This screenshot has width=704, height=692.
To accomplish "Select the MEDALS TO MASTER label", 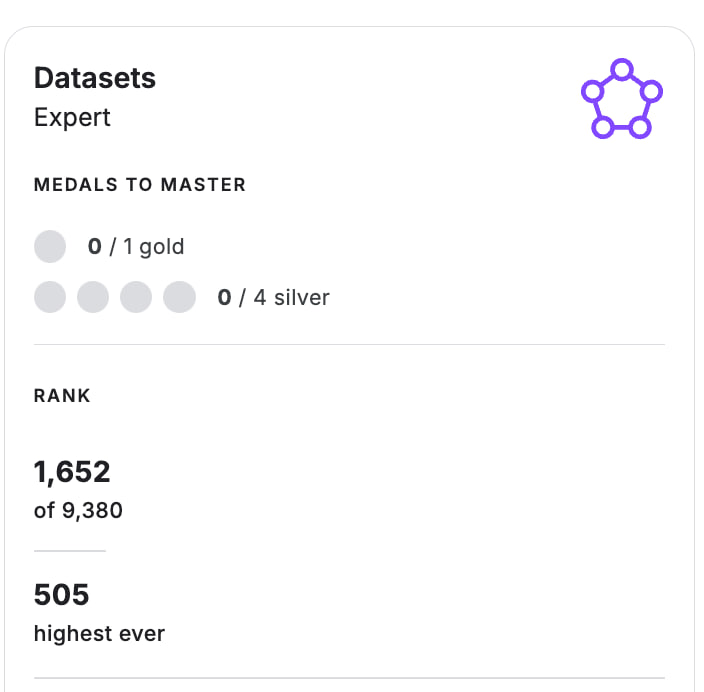I will (140, 185).
